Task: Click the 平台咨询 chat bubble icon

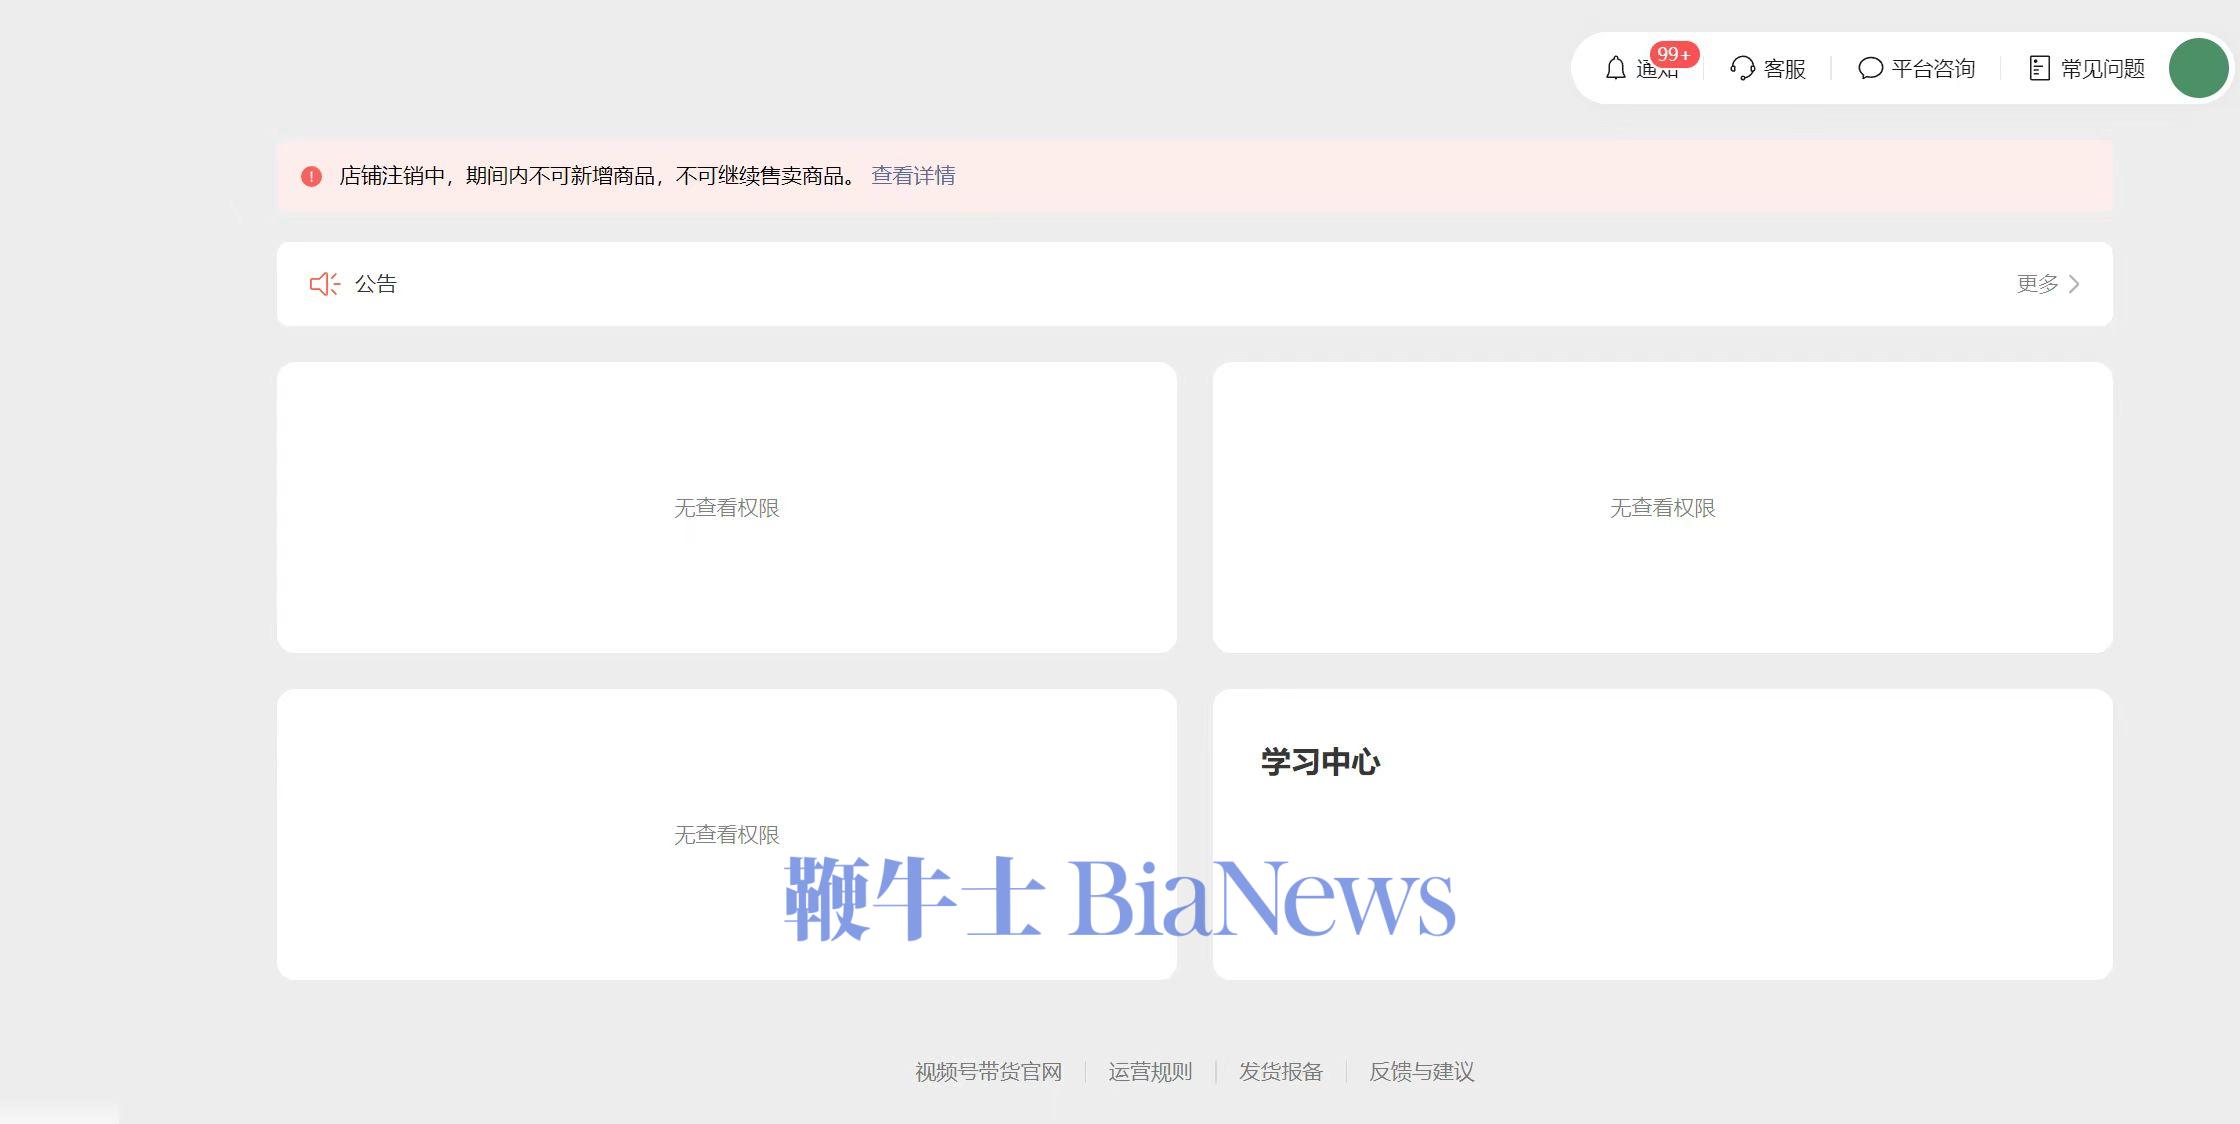Action: point(1870,68)
